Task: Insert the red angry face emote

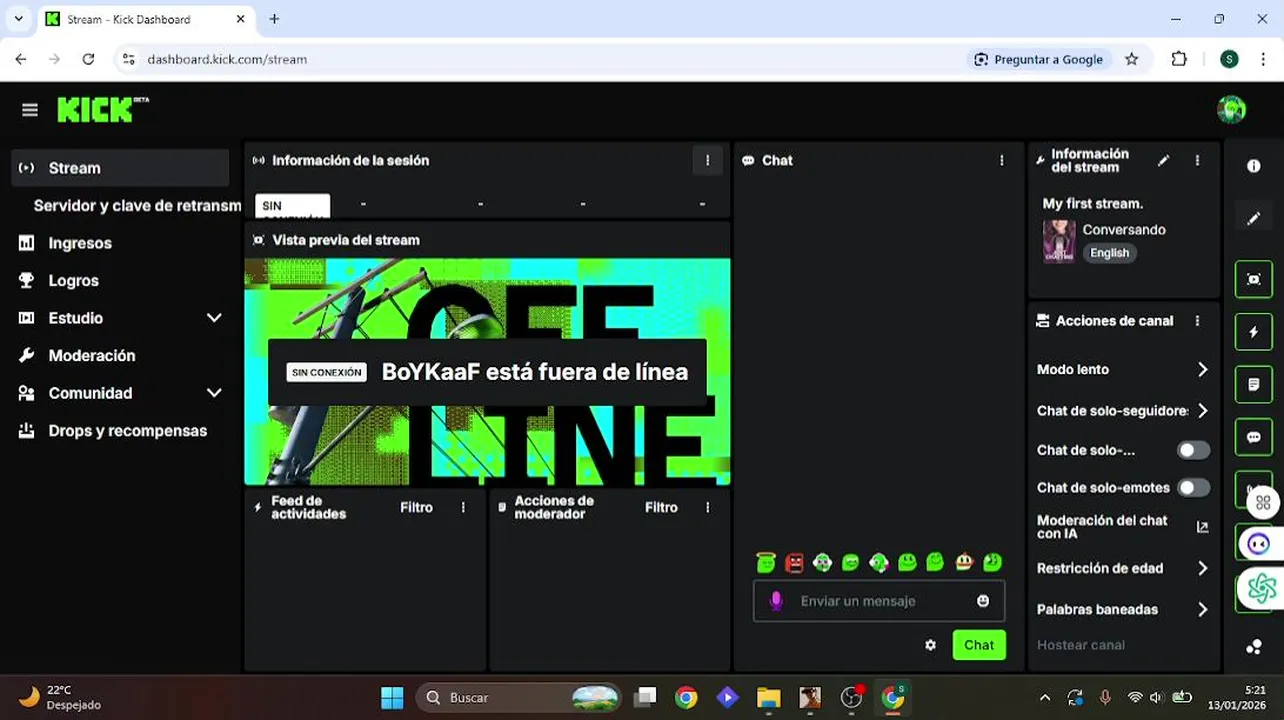Action: point(794,563)
